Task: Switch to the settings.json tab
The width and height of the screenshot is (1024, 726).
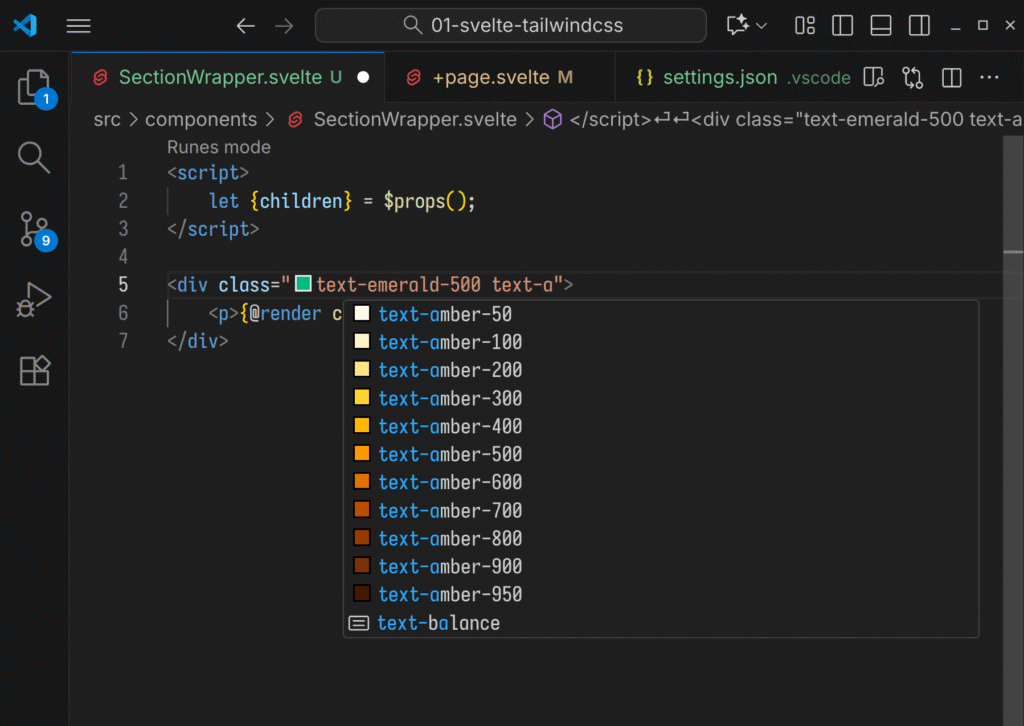Action: click(719, 77)
